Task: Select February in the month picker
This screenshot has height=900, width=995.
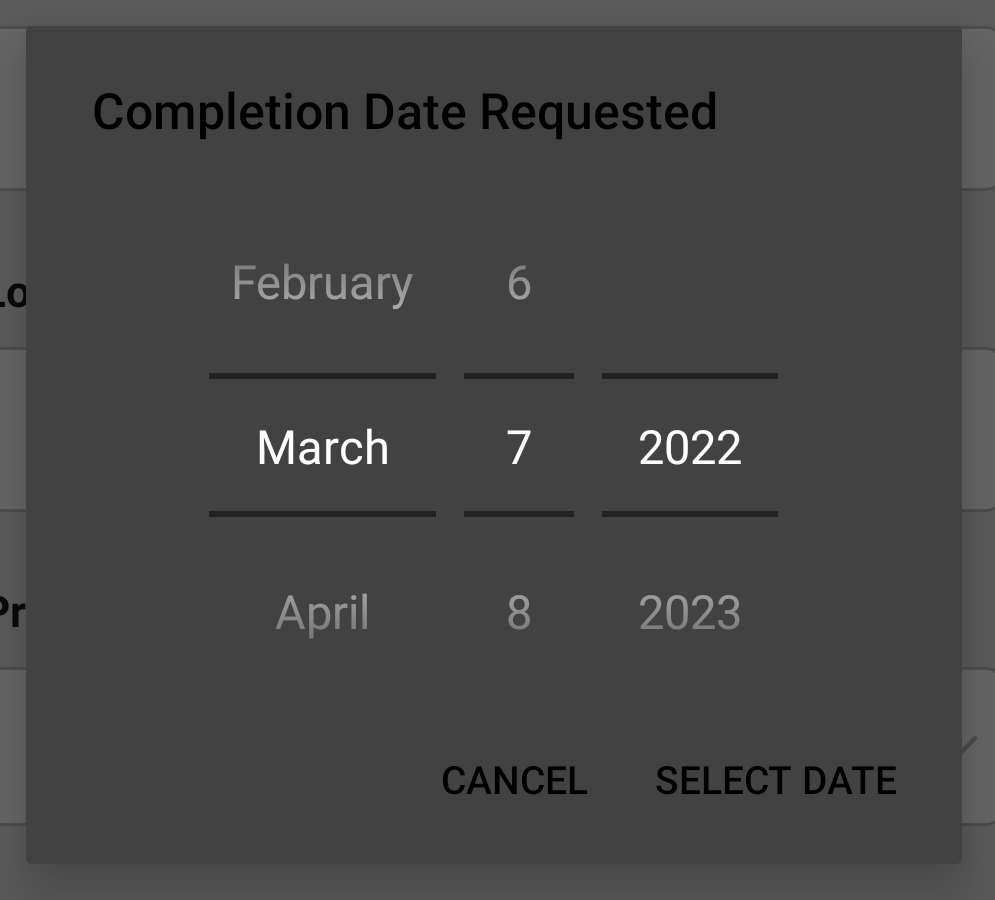Action: pyautogui.click(x=321, y=283)
